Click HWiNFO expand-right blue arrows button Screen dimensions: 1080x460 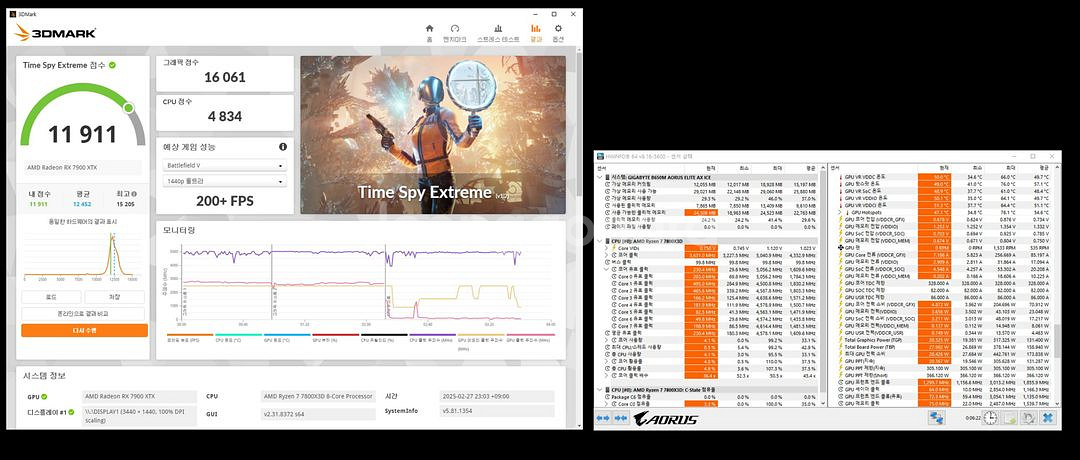click(621, 418)
